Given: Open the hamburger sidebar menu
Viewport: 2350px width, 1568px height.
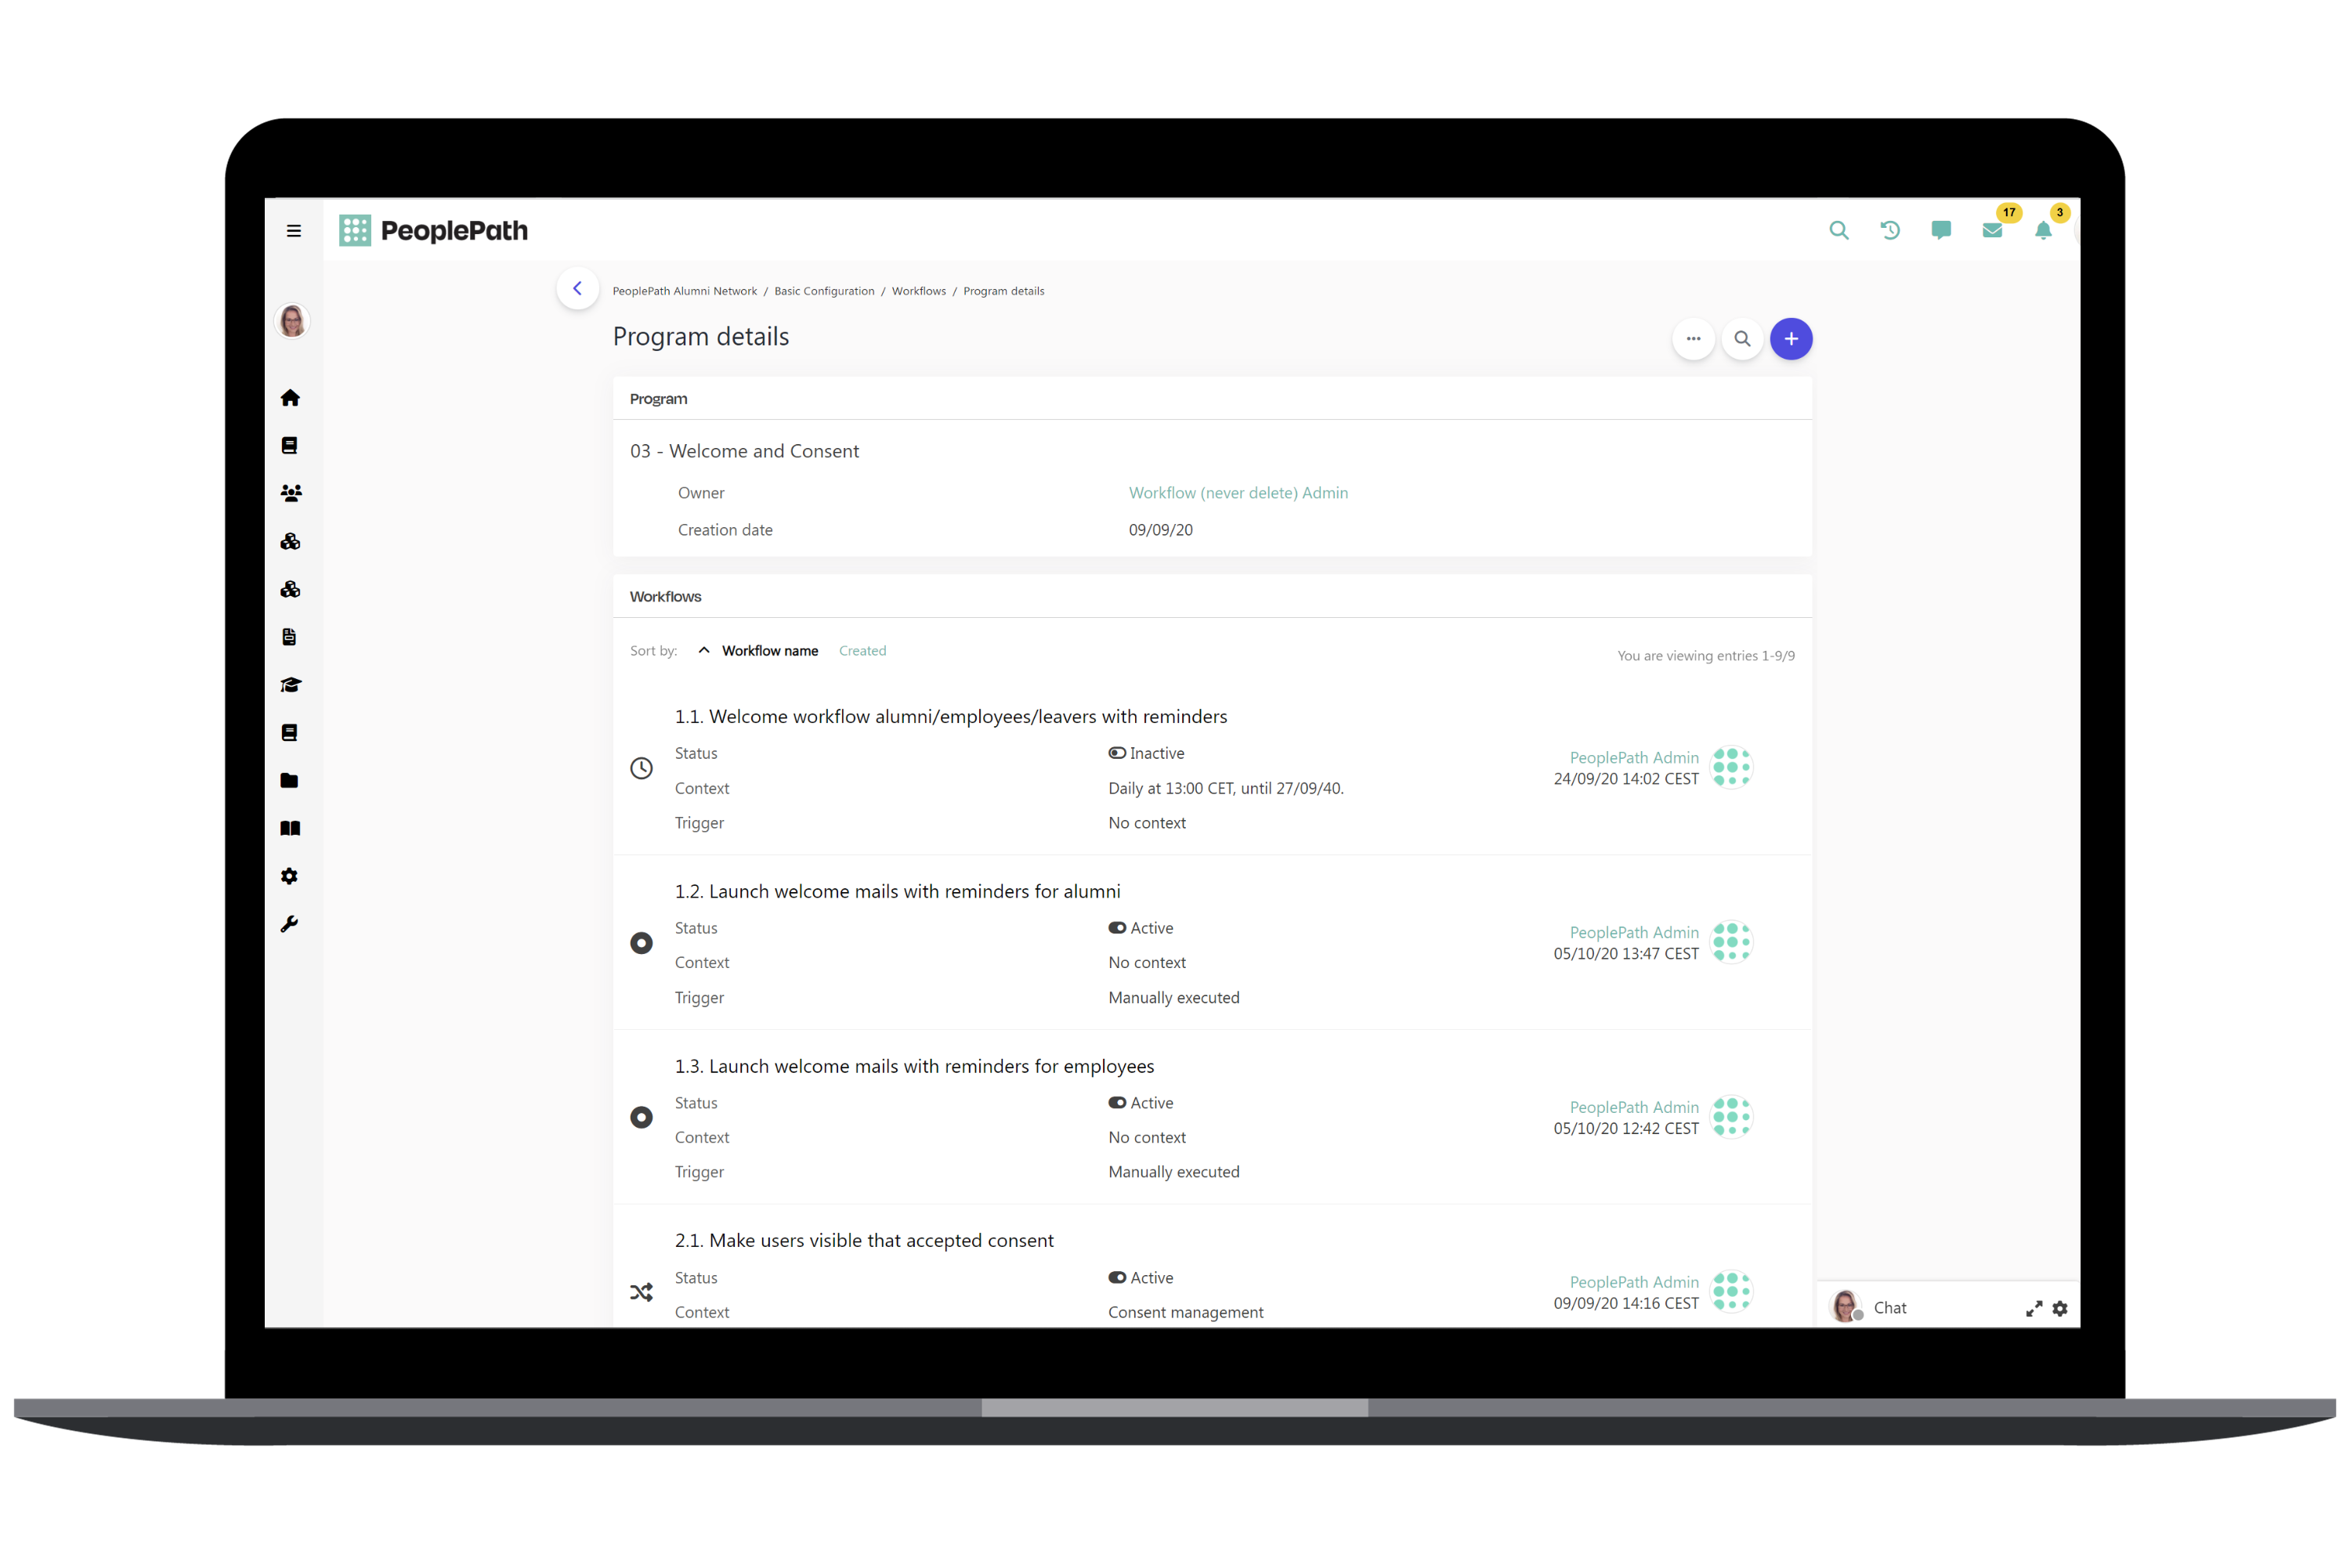Looking at the screenshot, I should [x=293, y=231].
